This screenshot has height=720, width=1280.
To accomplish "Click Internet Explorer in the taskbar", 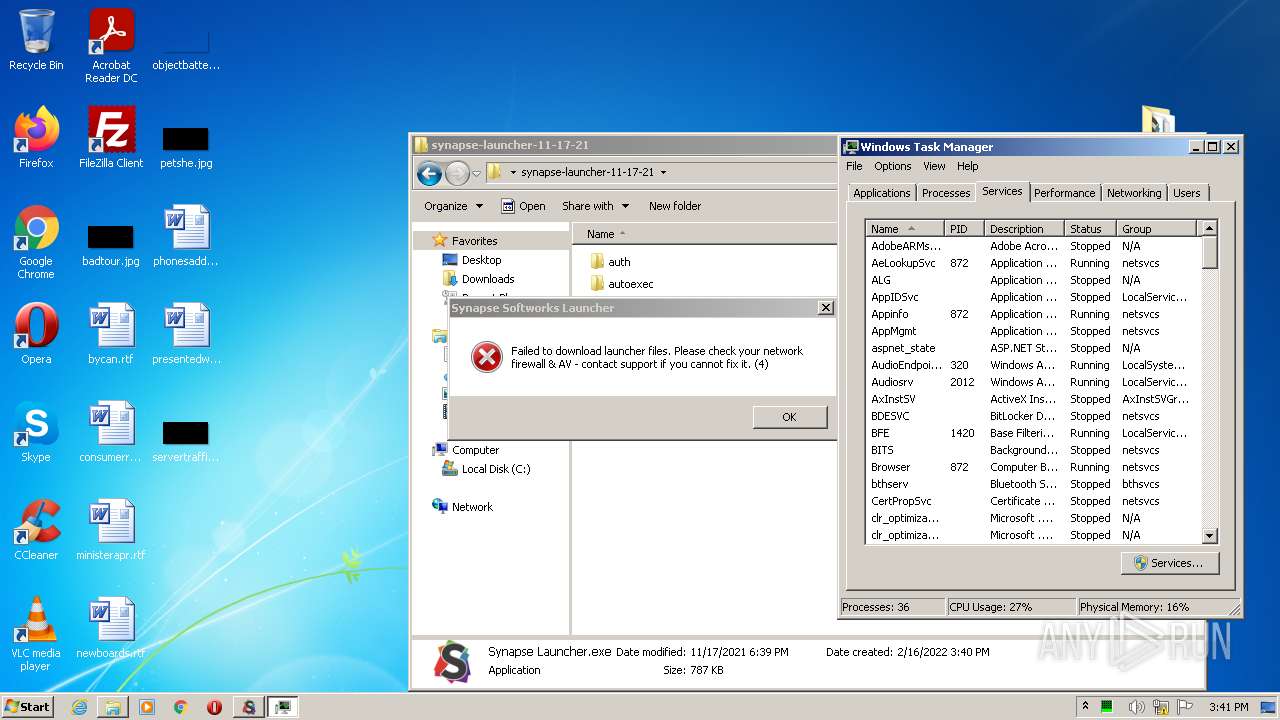I will (79, 707).
